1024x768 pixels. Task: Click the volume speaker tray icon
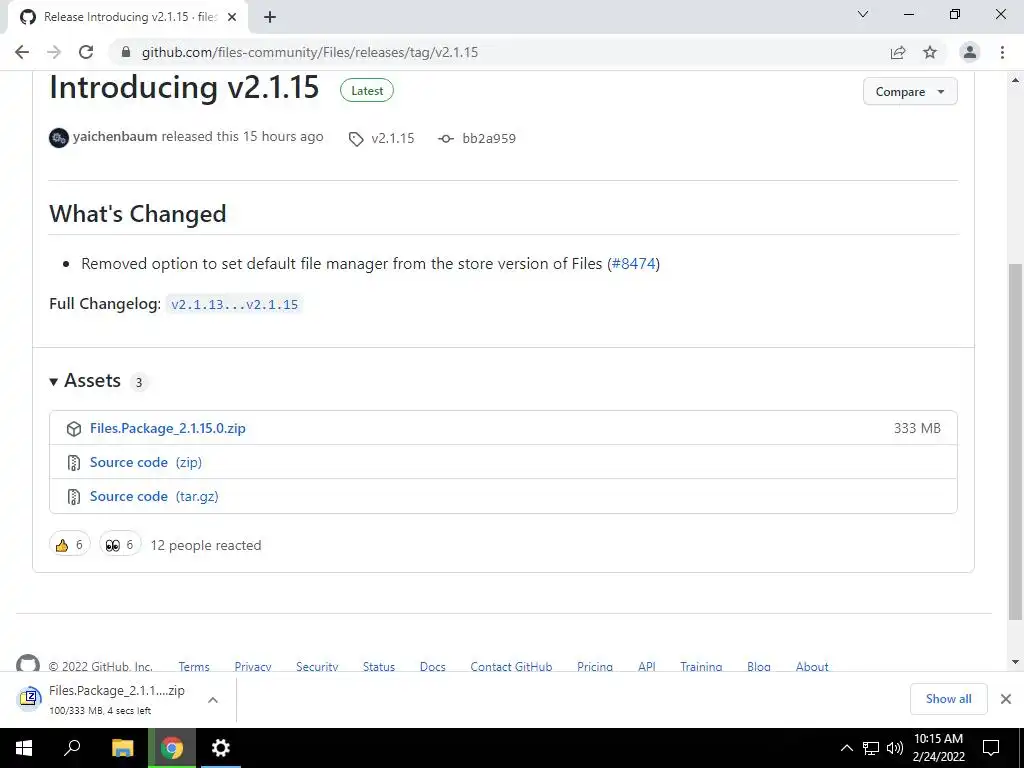tap(895, 748)
